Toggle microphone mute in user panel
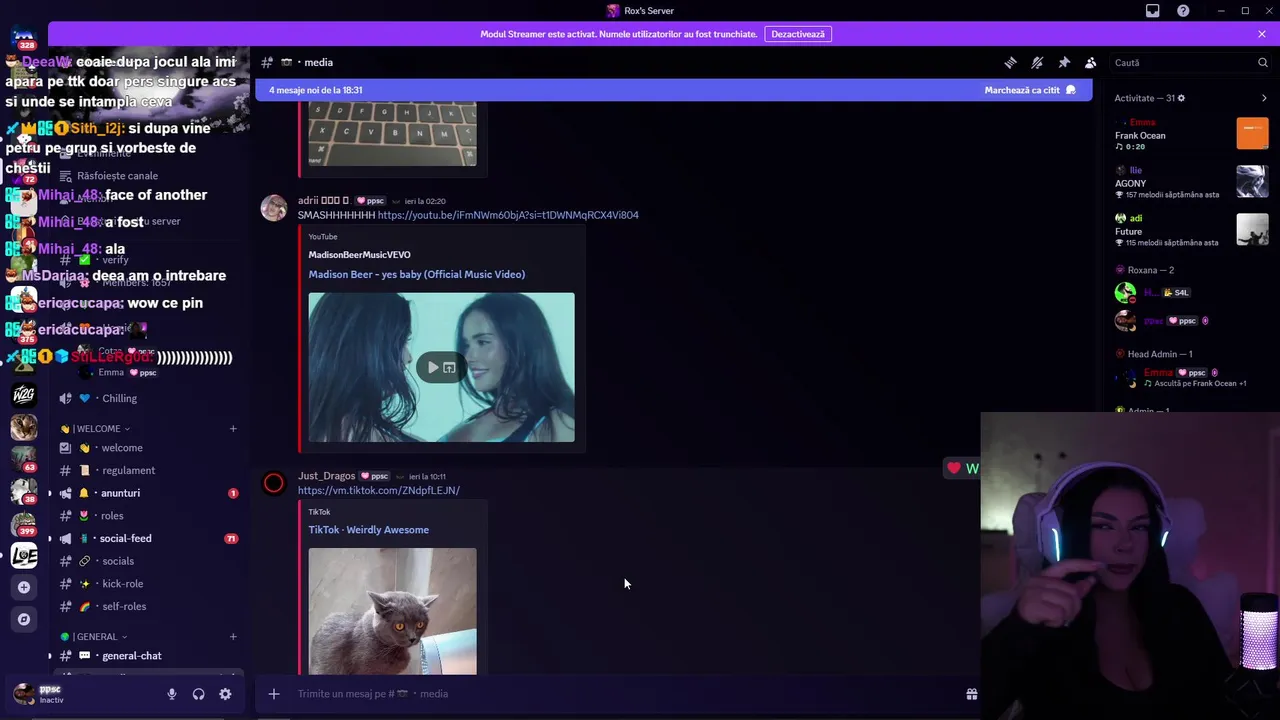This screenshot has width=1280, height=720. tap(172, 694)
